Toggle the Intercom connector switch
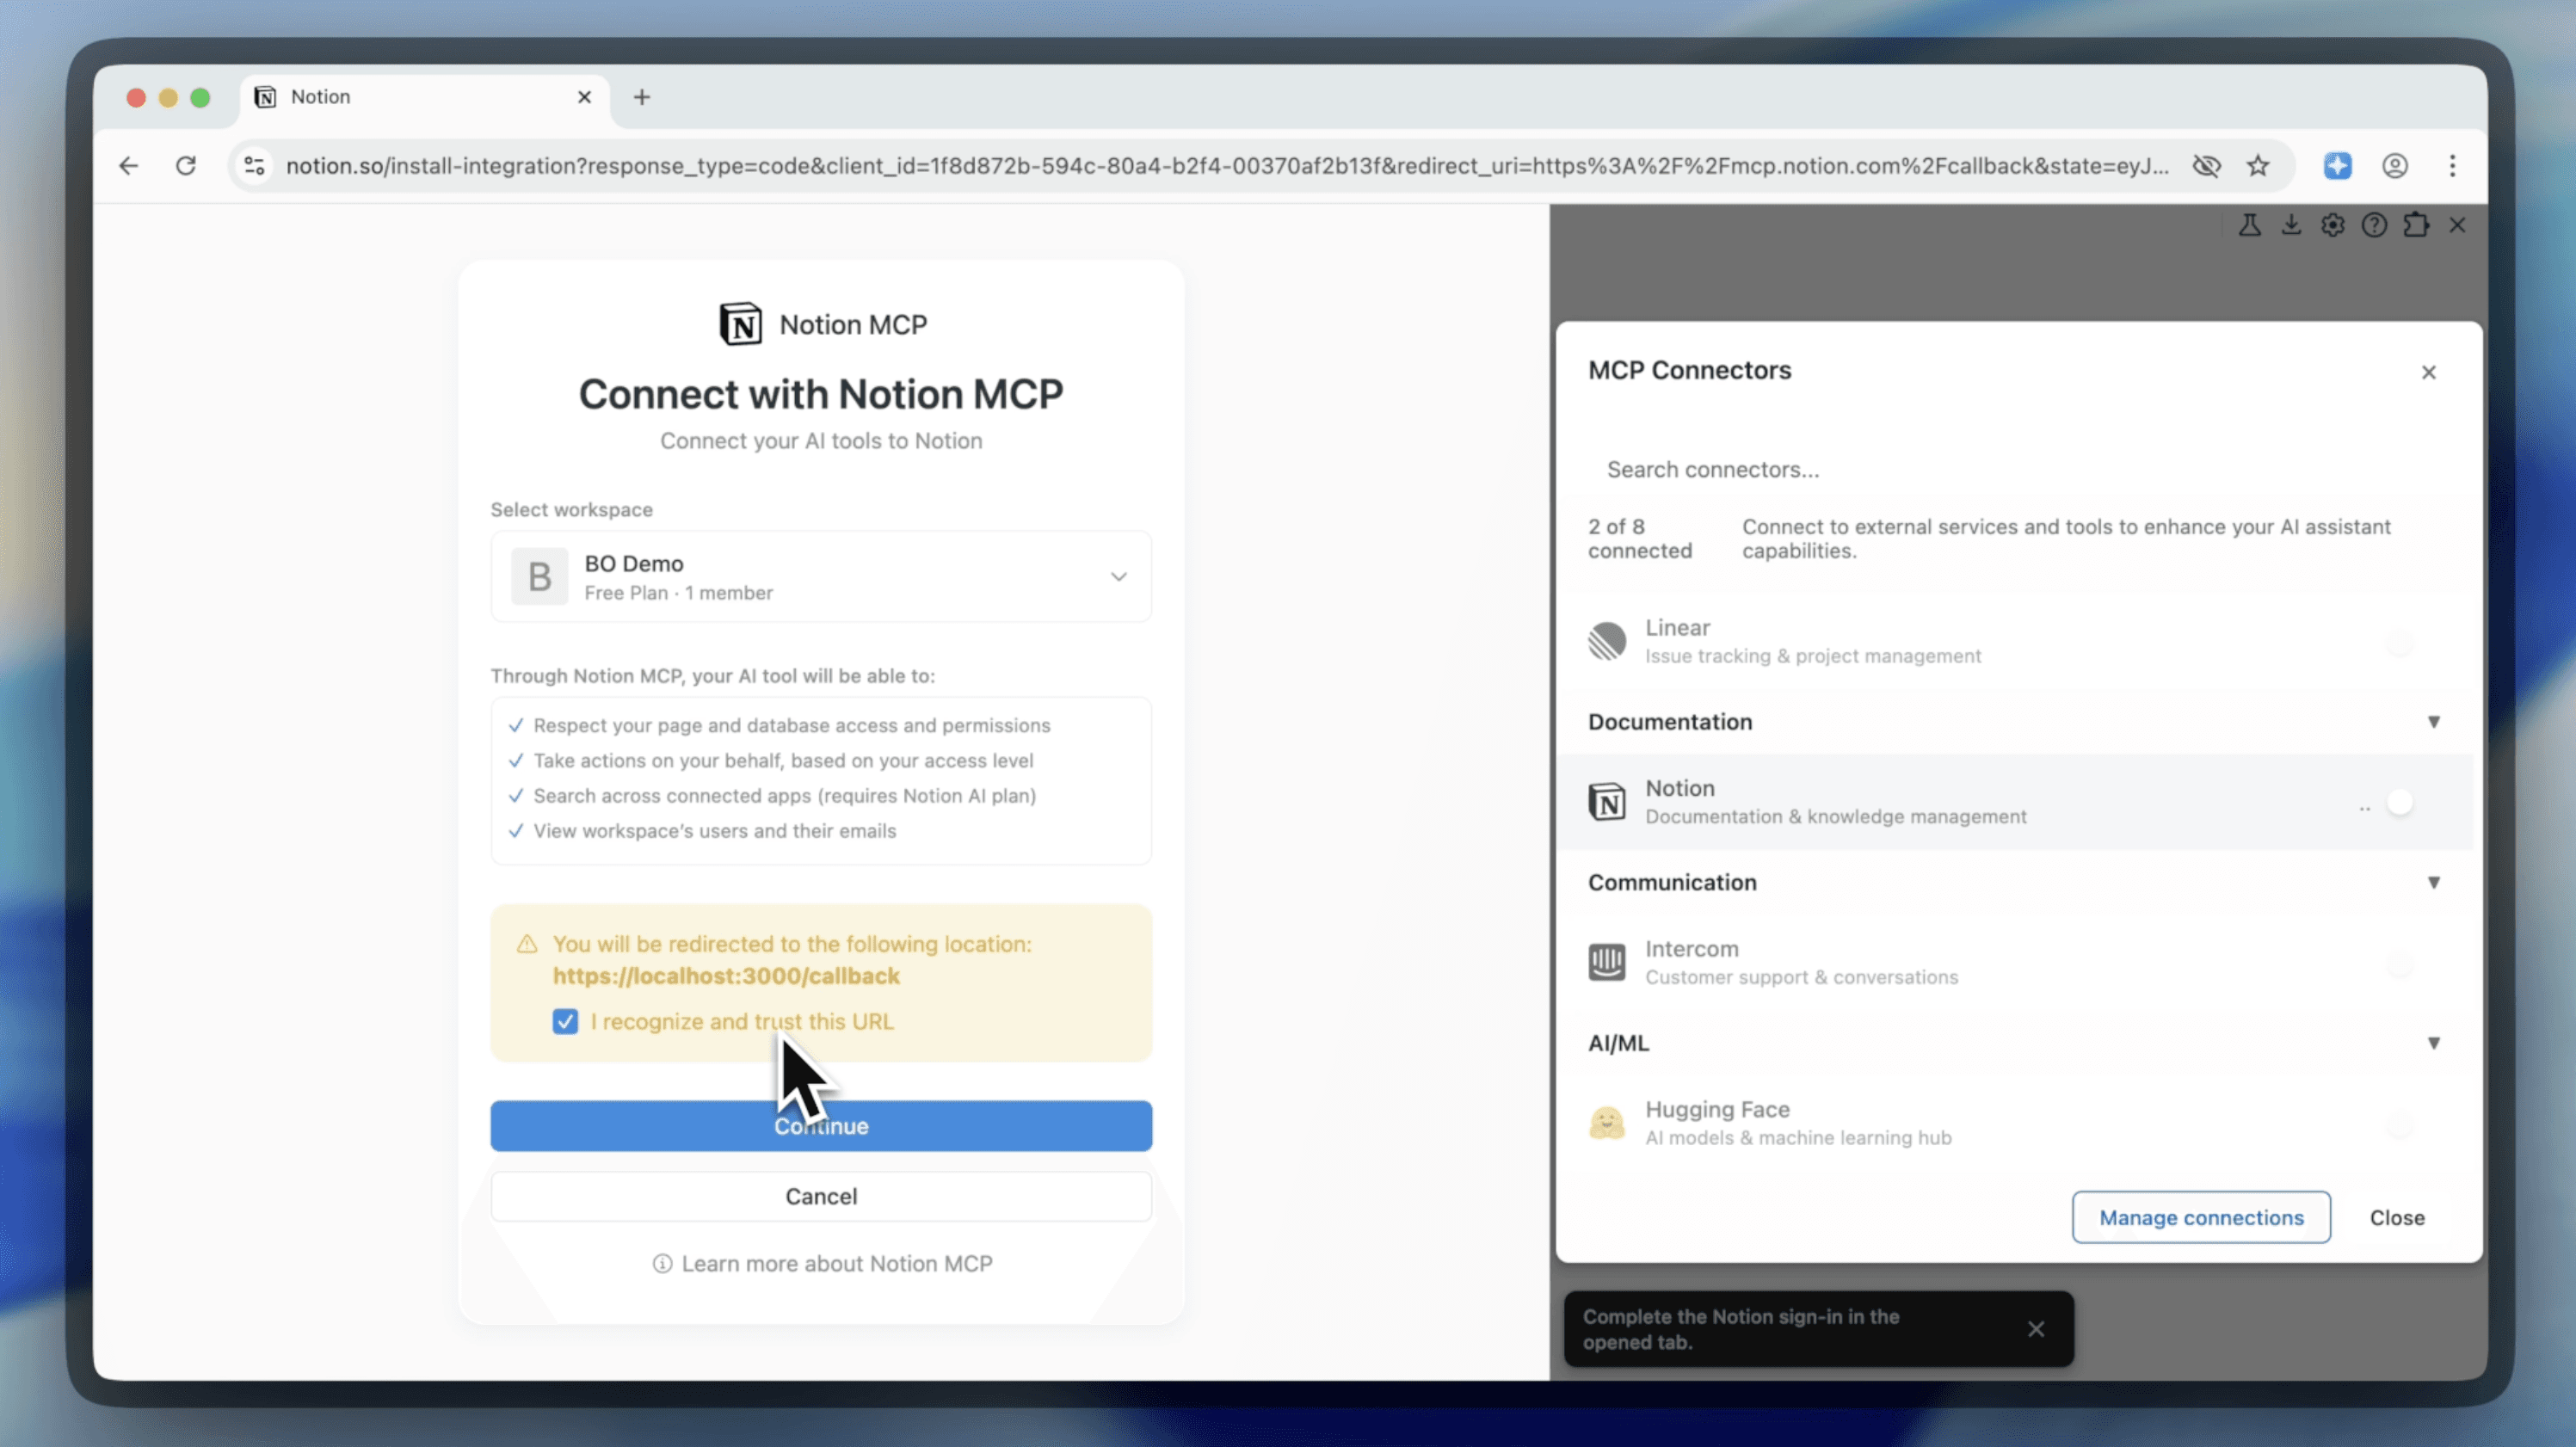Viewport: 2576px width, 1447px height. pyautogui.click(x=2399, y=965)
